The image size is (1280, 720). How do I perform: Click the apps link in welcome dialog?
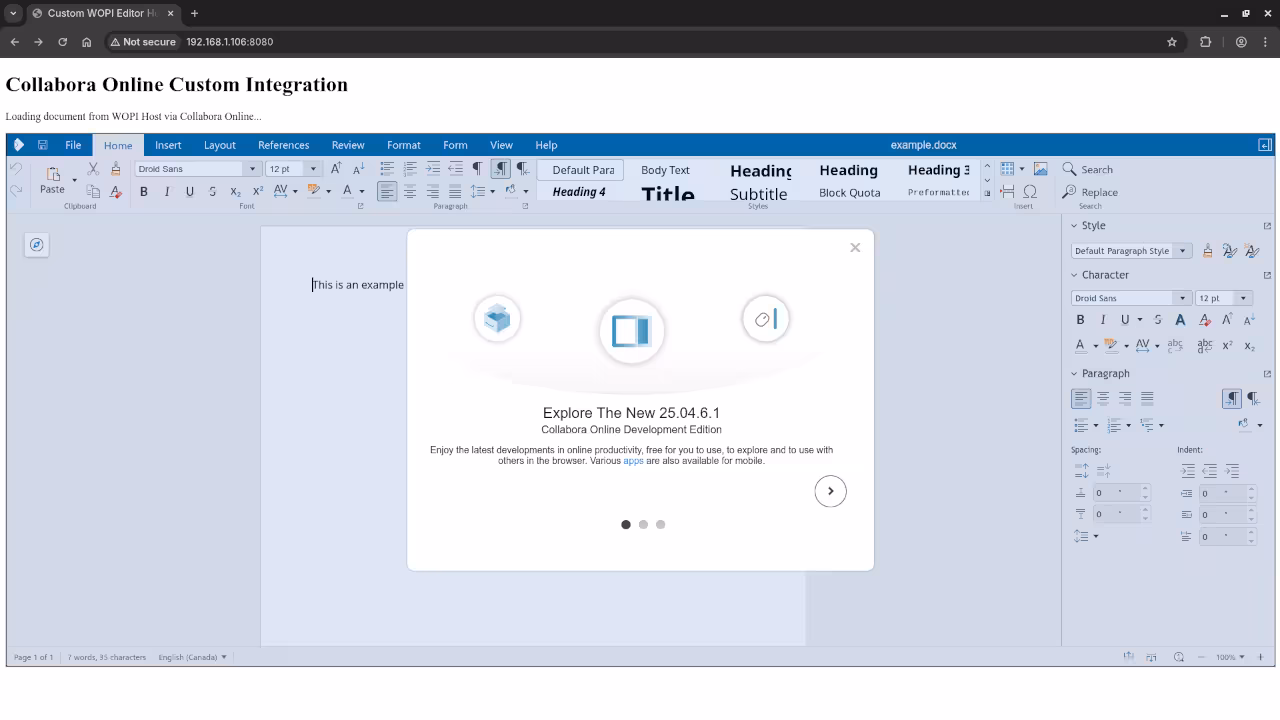[x=633, y=461]
